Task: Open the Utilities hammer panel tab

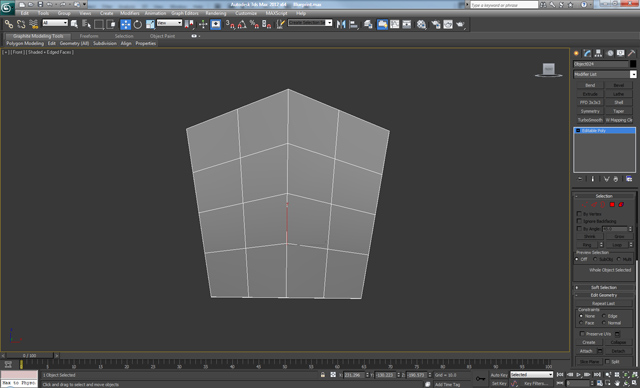Action: [x=631, y=53]
